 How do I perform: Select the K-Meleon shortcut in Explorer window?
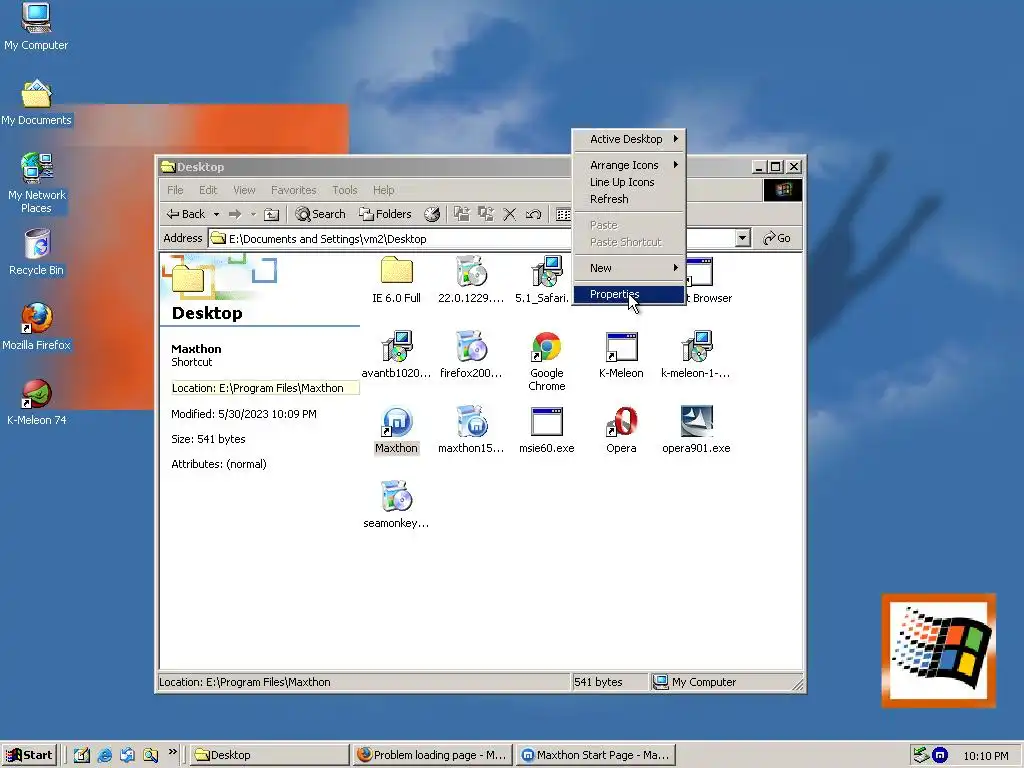point(621,355)
